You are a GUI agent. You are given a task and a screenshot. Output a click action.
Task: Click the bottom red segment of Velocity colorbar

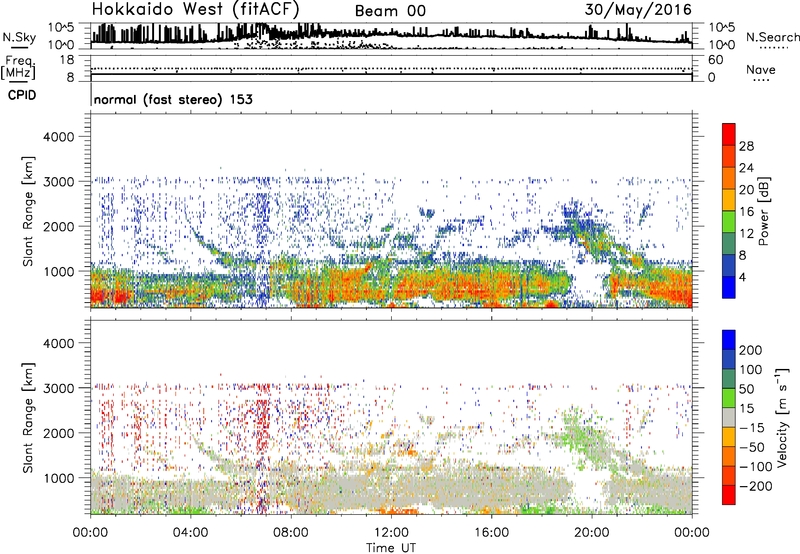729,495
